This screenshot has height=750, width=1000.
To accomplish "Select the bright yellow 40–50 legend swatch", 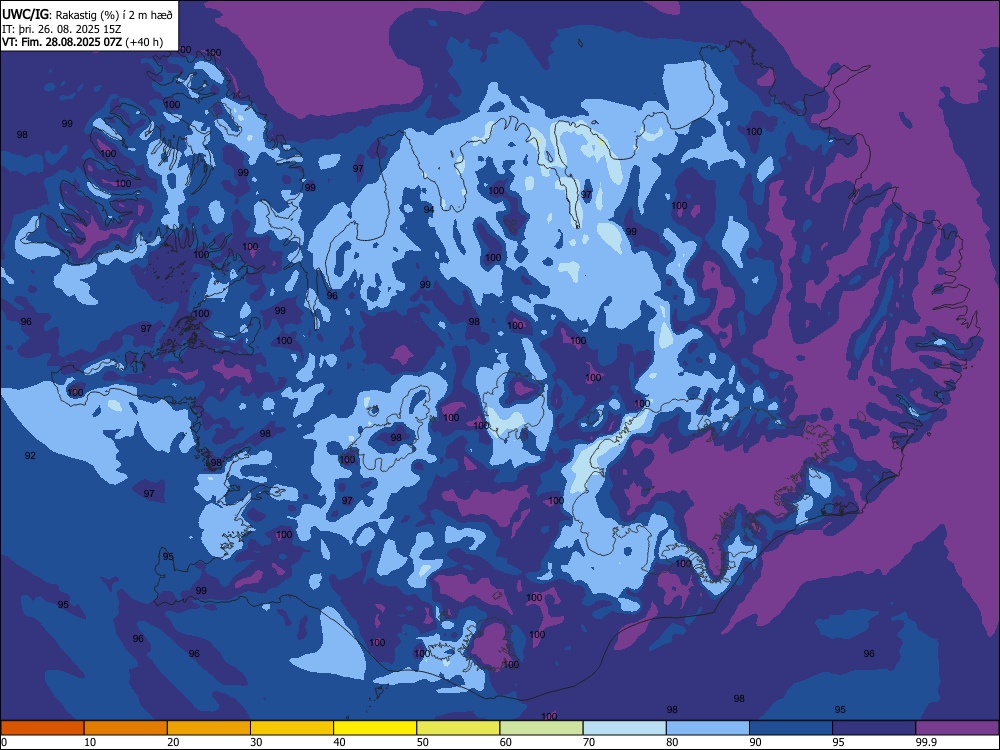I will (375, 728).
